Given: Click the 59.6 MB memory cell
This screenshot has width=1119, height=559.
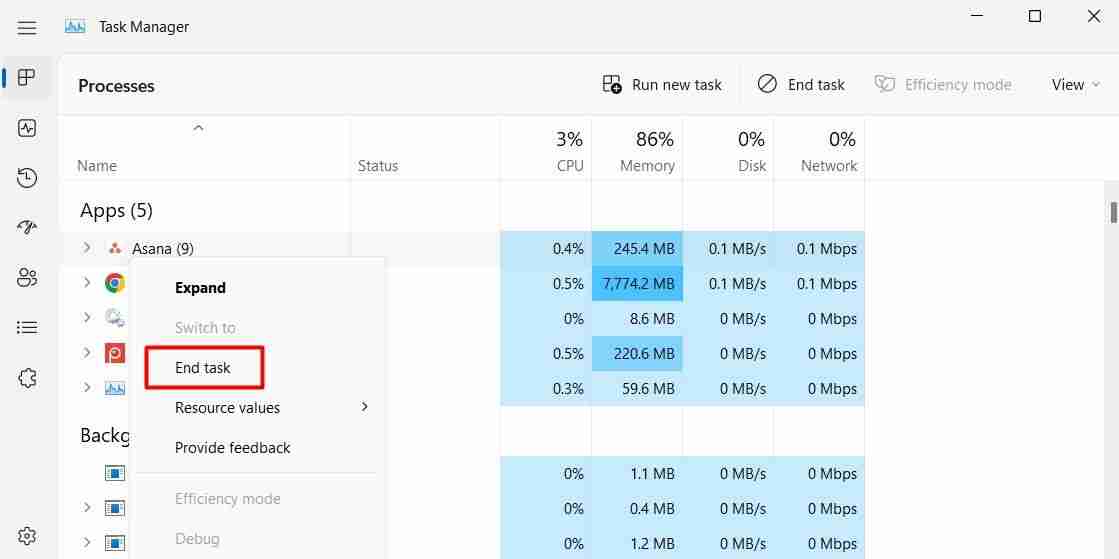Looking at the screenshot, I should 637,388.
